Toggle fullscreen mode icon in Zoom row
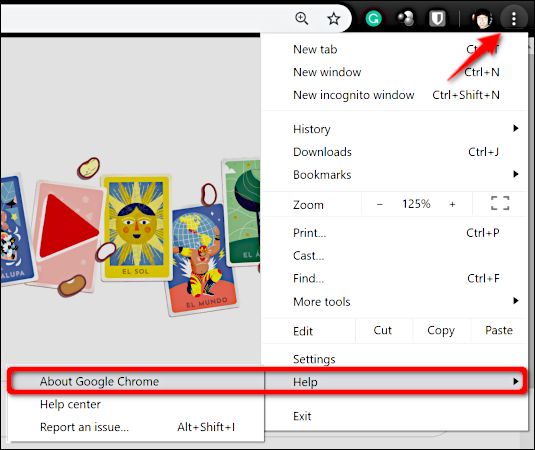Viewport: 535px width, 450px height. tap(500, 203)
